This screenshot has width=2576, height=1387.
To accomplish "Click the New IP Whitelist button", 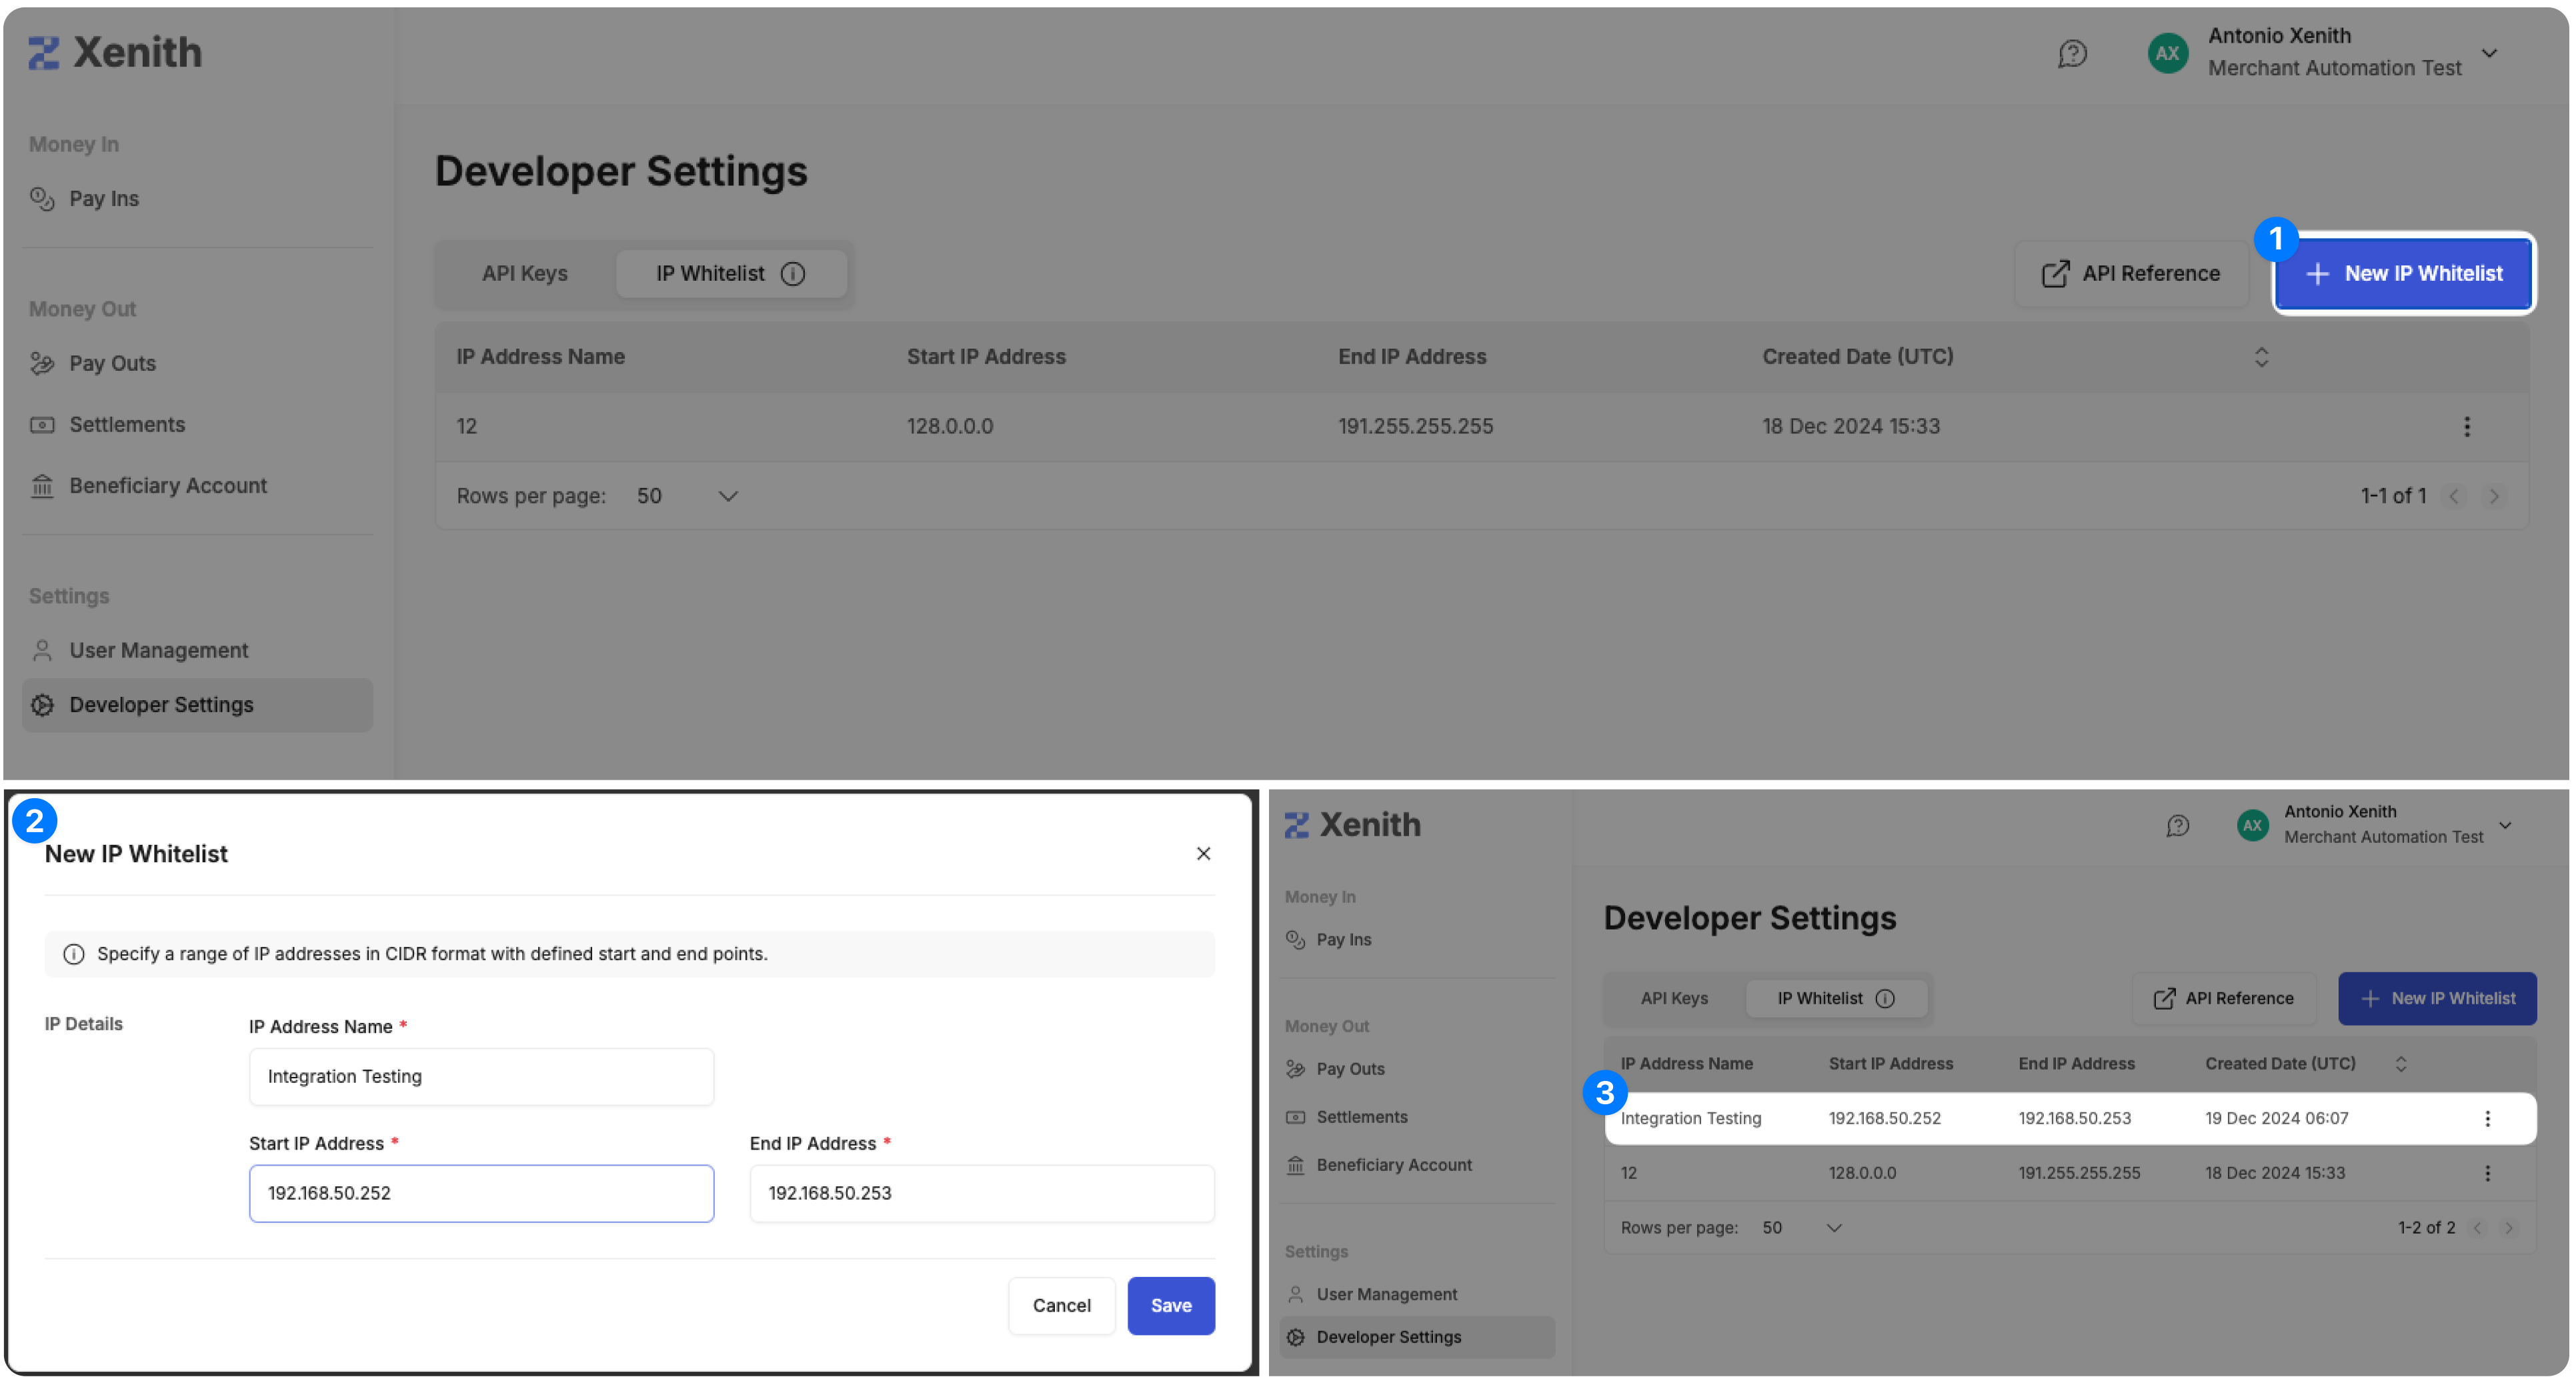I will (2403, 273).
